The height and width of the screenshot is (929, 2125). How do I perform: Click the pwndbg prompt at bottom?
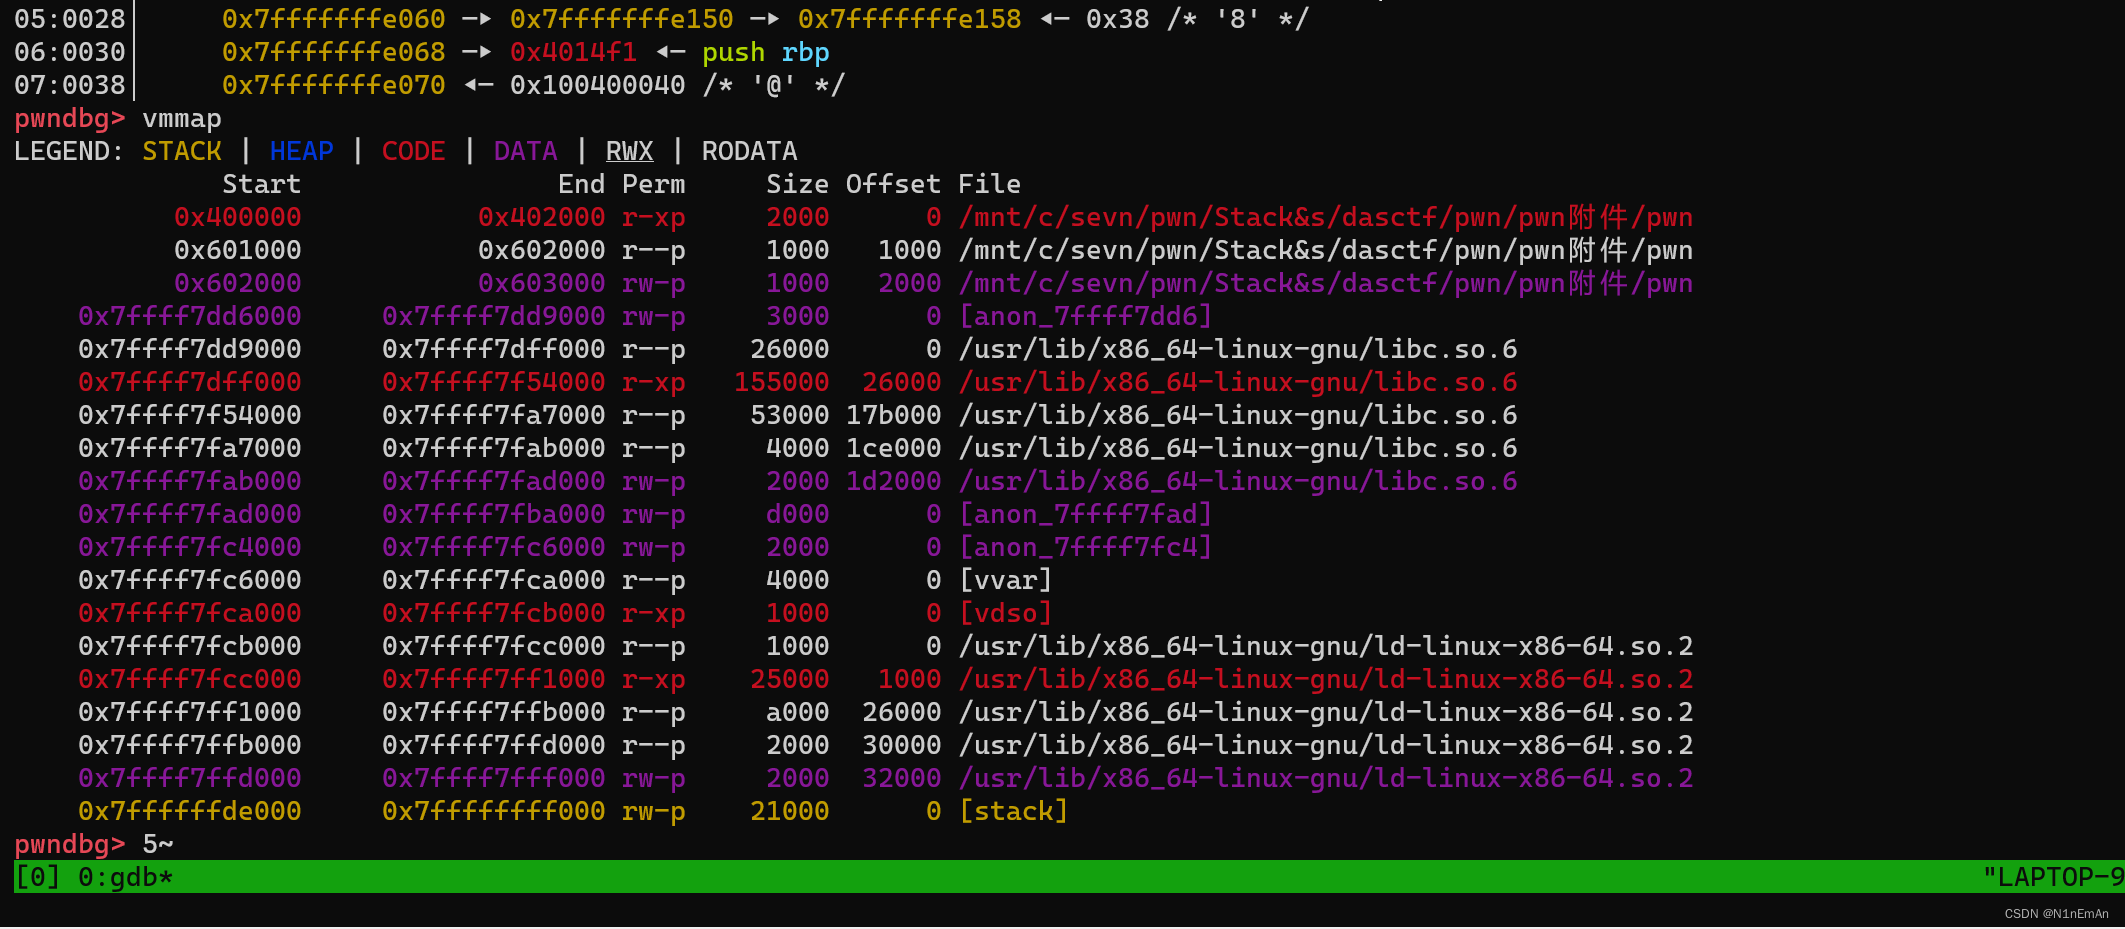click(x=70, y=844)
